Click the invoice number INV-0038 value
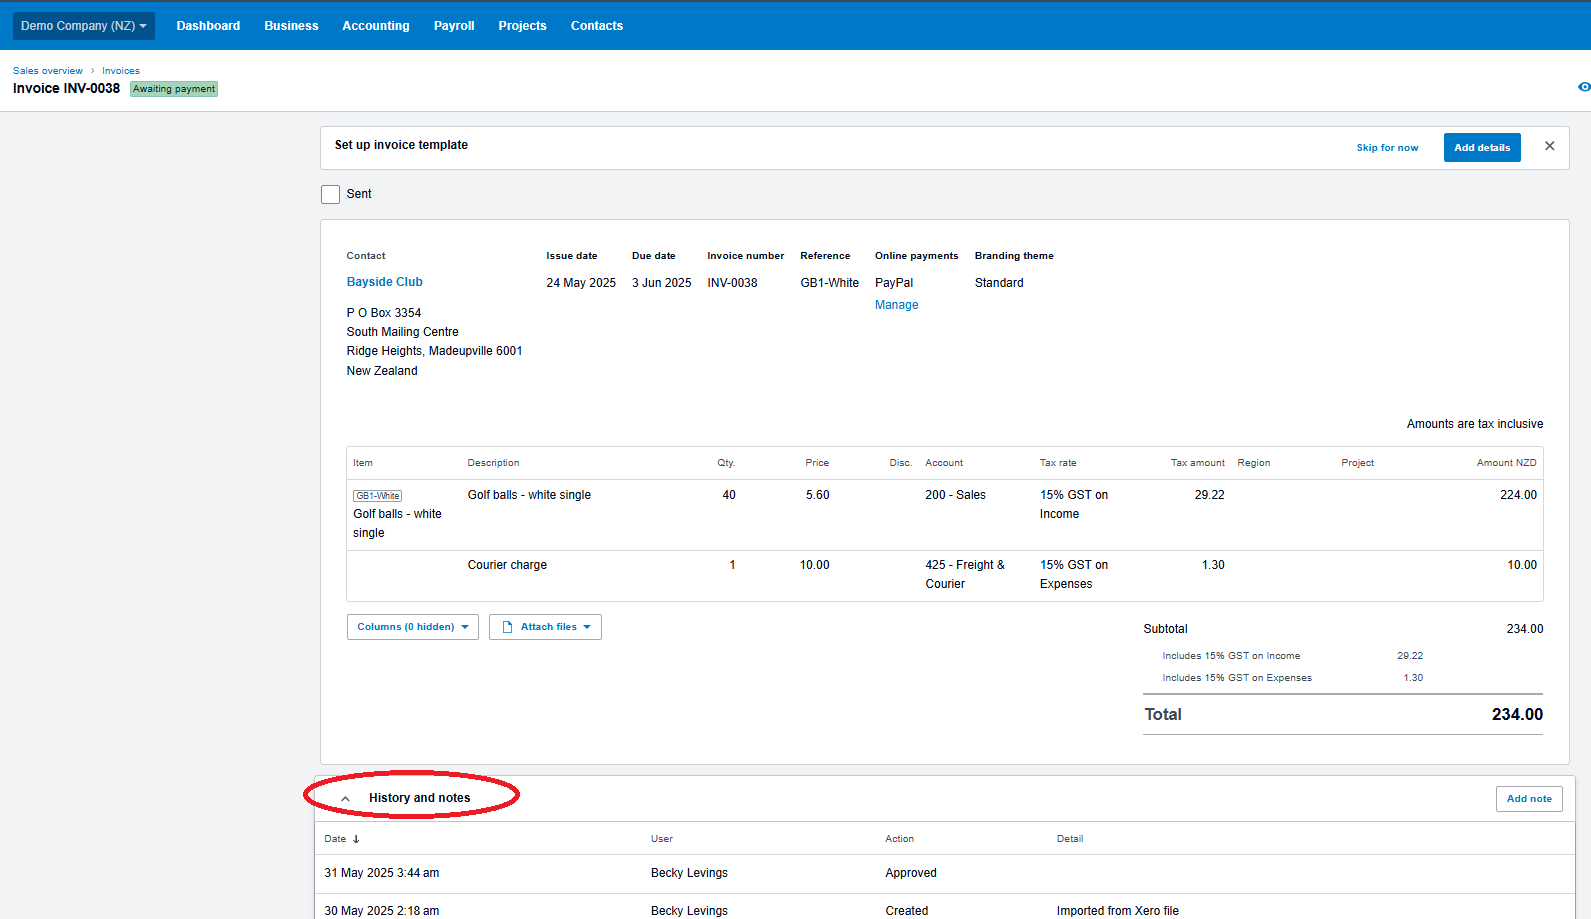 tap(732, 283)
